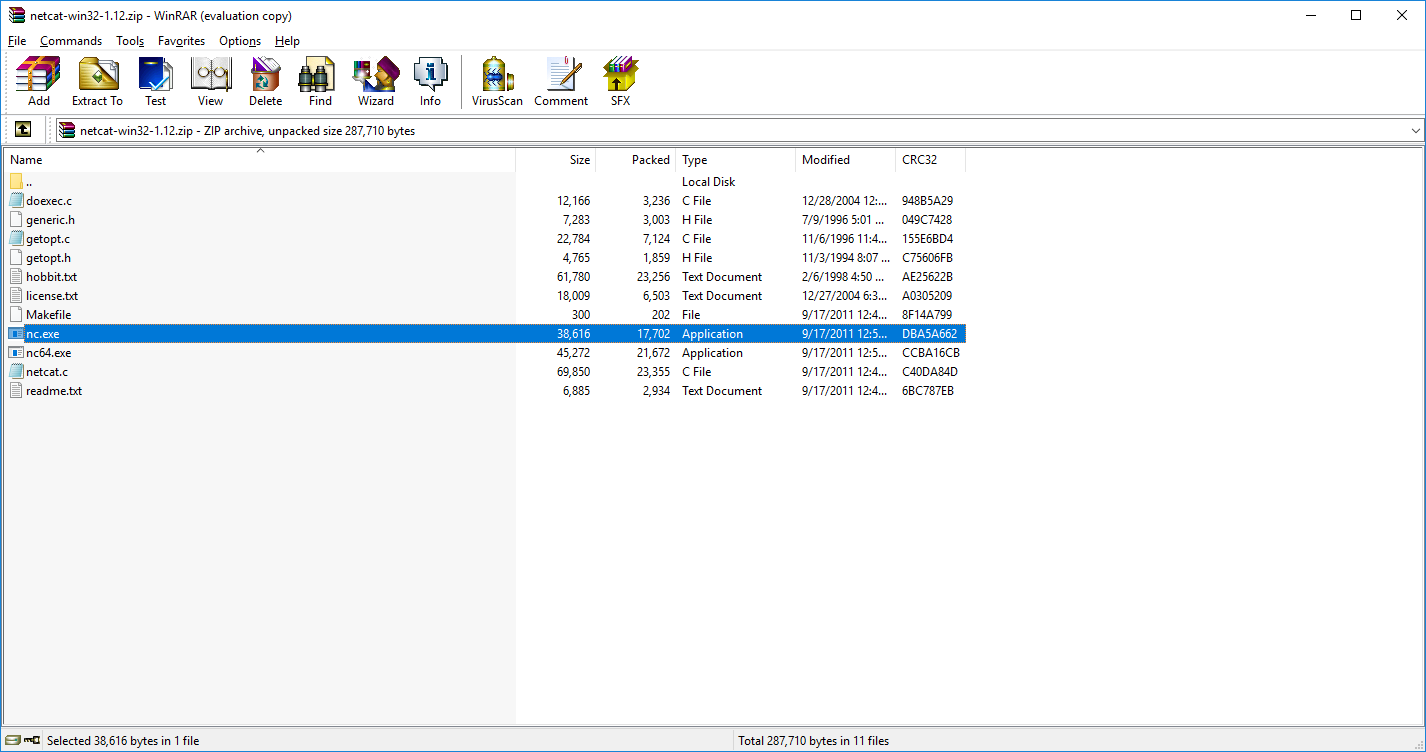Viewport: 1426px width, 752px height.
Task: Click the generic.h file icon
Action: [16, 220]
